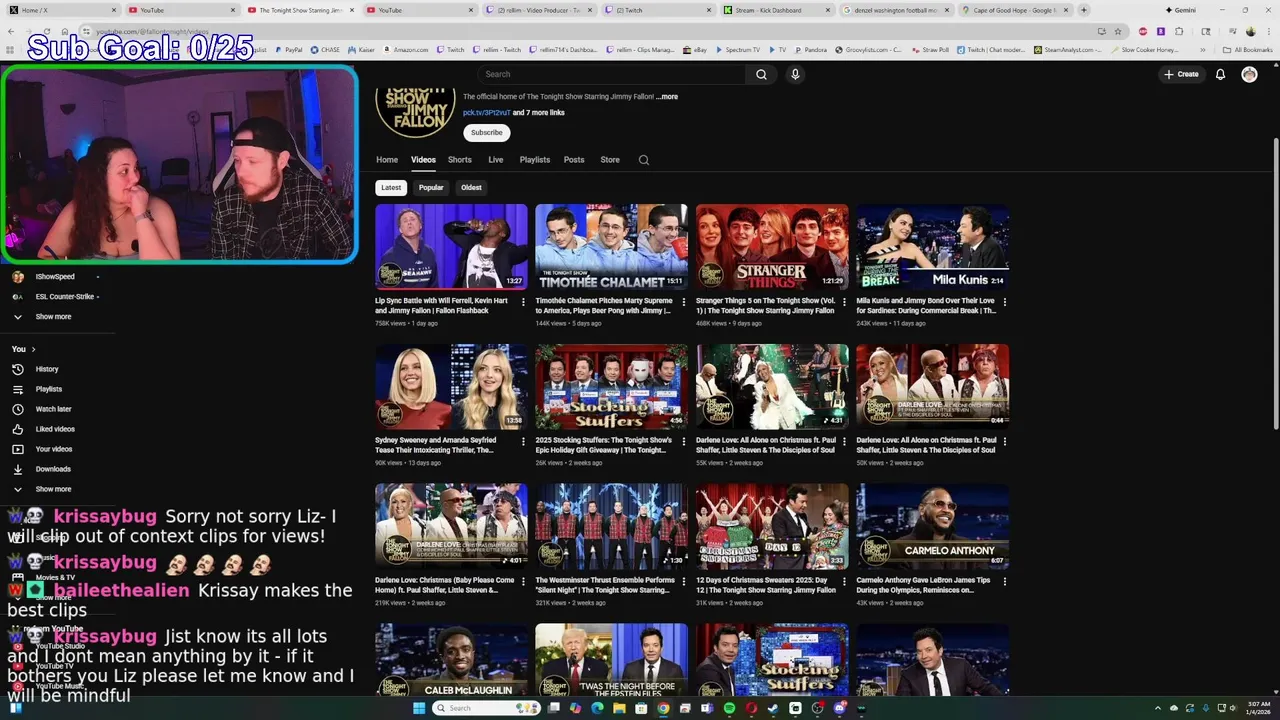Open the PayPal bookmark
This screenshot has width=1280, height=720.
pyautogui.click(x=288, y=49)
